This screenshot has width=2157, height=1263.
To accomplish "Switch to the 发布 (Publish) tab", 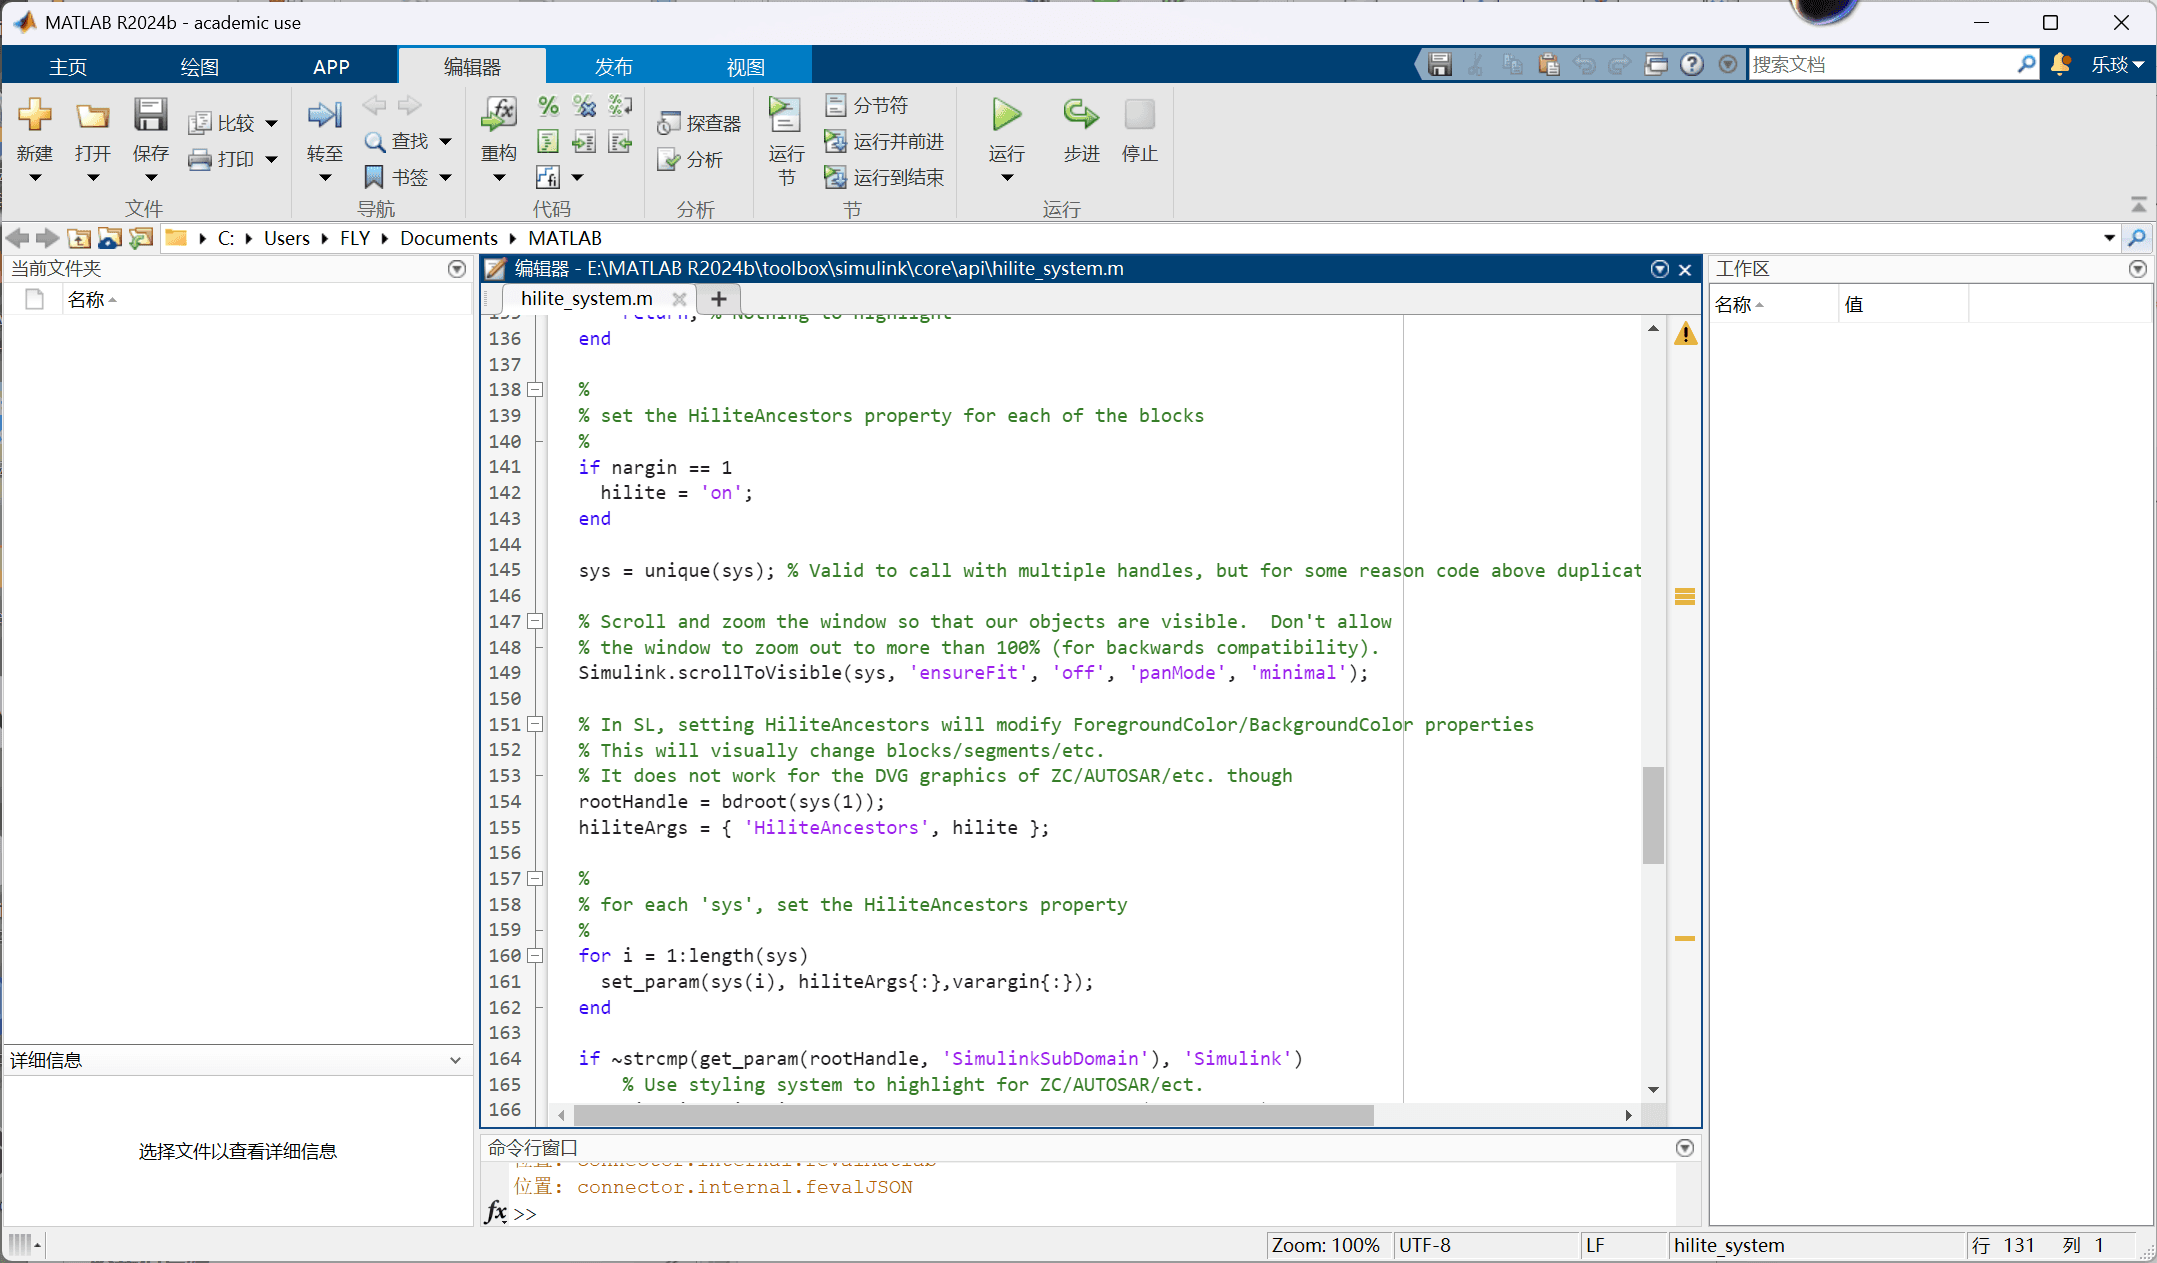I will (x=613, y=67).
